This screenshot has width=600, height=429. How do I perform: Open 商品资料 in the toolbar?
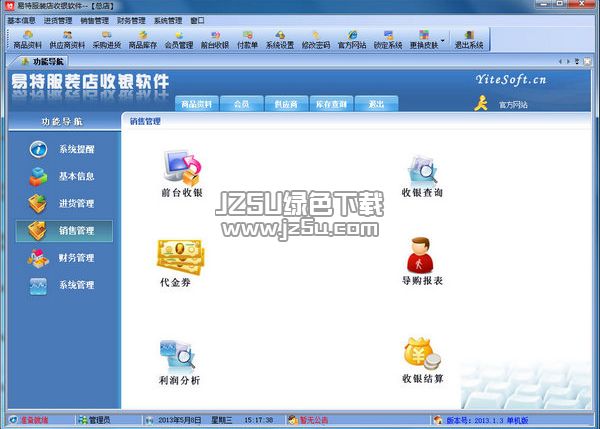(x=27, y=40)
